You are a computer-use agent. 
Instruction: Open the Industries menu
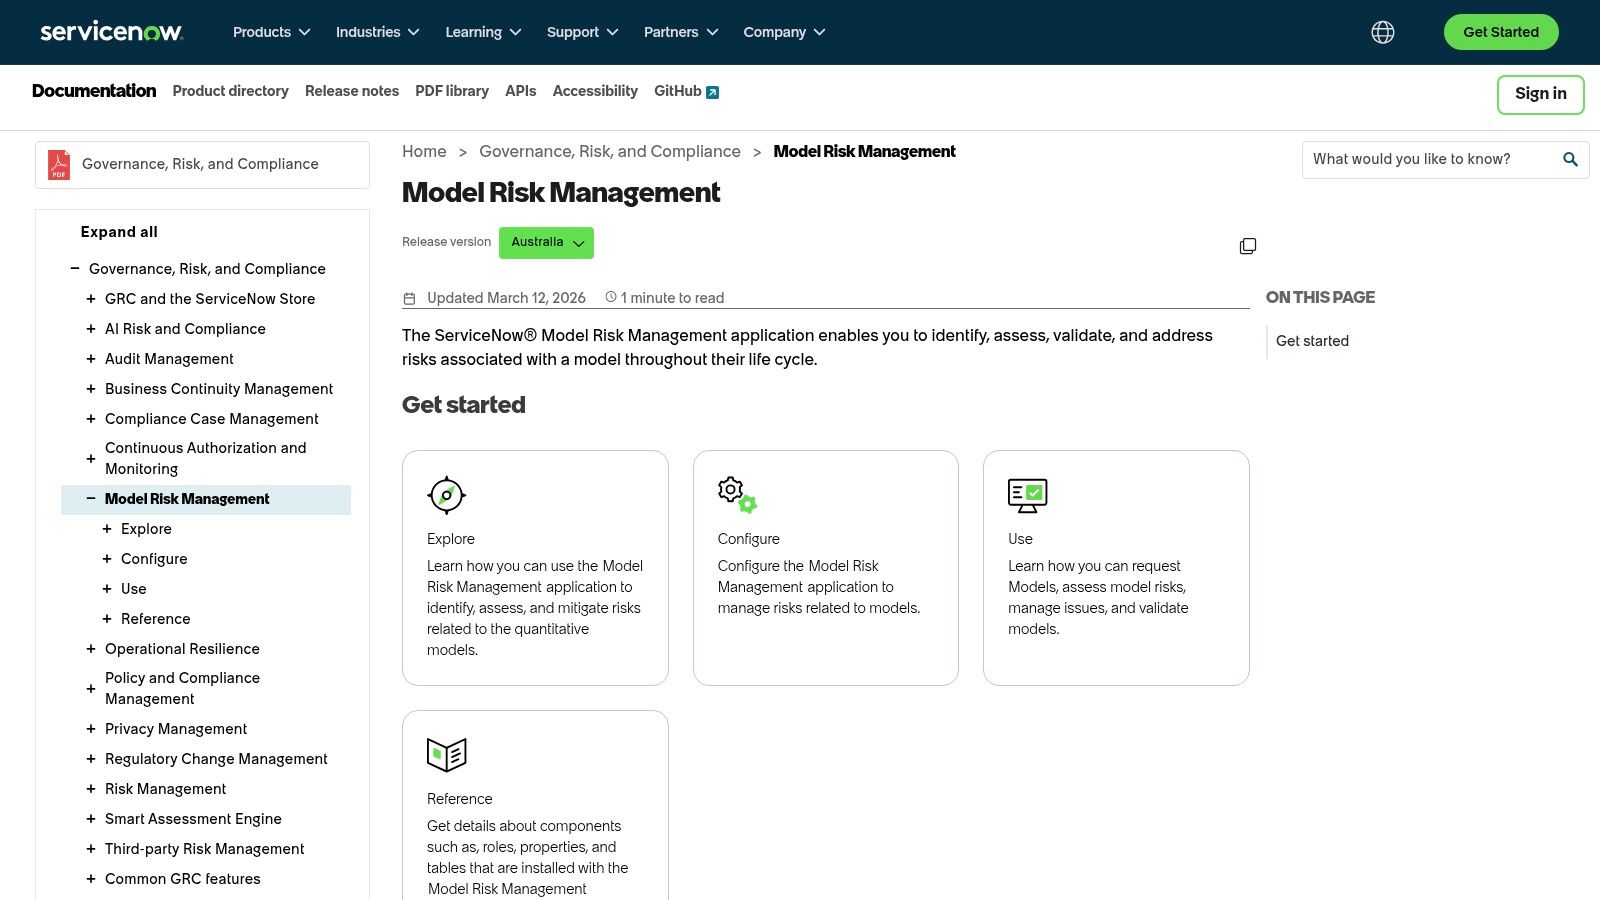click(377, 32)
